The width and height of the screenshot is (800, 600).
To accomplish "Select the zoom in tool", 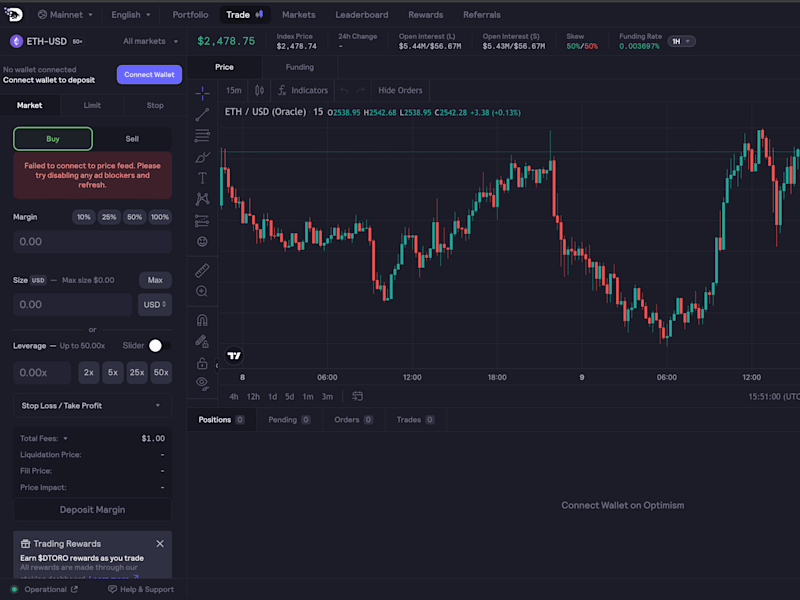I will 202,291.
